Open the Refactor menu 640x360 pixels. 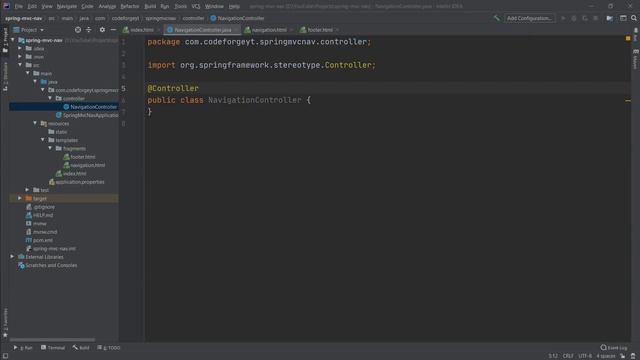pyautogui.click(x=130, y=6)
